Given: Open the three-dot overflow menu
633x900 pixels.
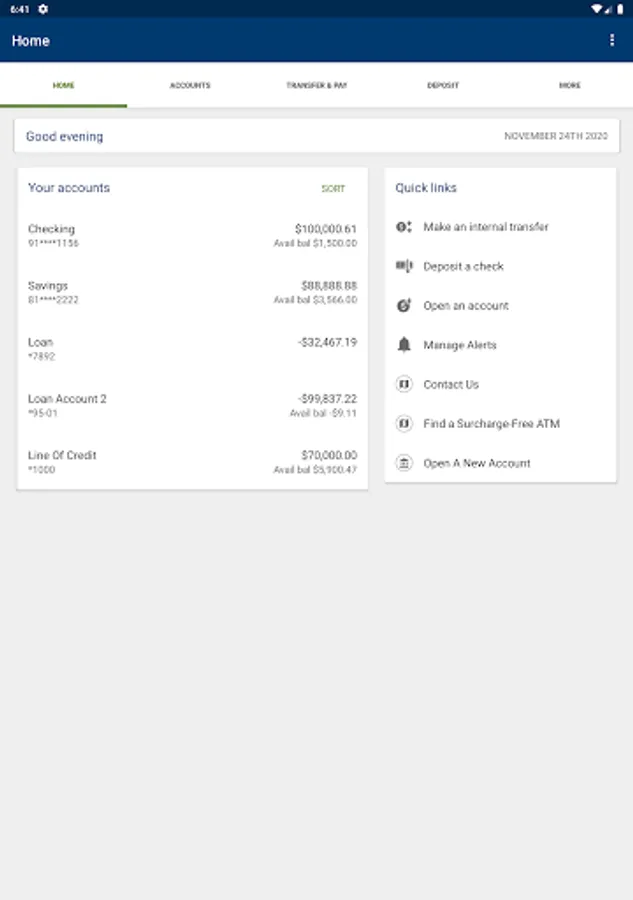Looking at the screenshot, I should click(x=612, y=40).
